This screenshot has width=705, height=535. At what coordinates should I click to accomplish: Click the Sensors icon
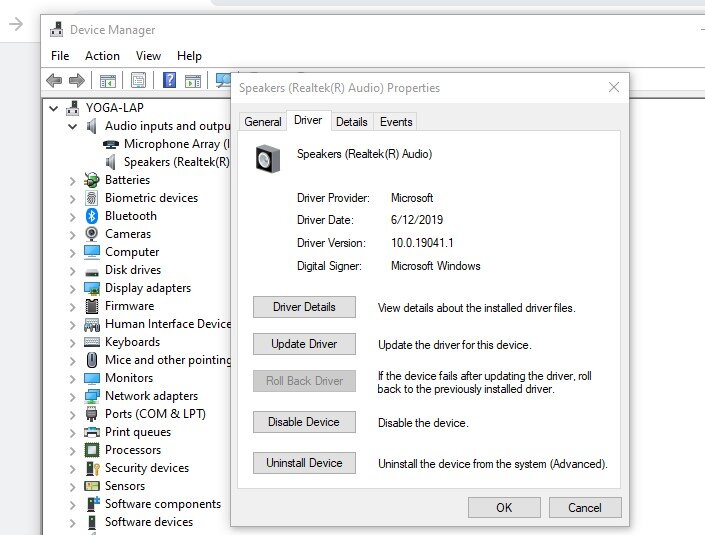click(92, 486)
